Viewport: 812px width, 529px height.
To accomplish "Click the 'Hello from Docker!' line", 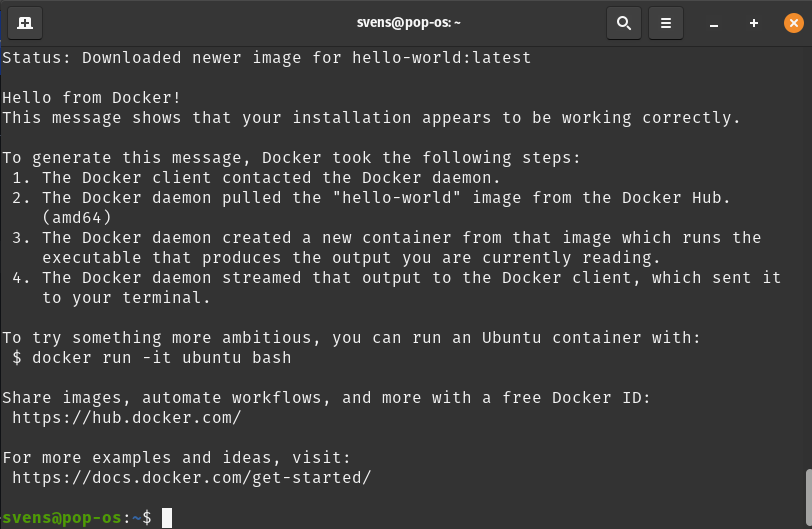I will point(92,98).
